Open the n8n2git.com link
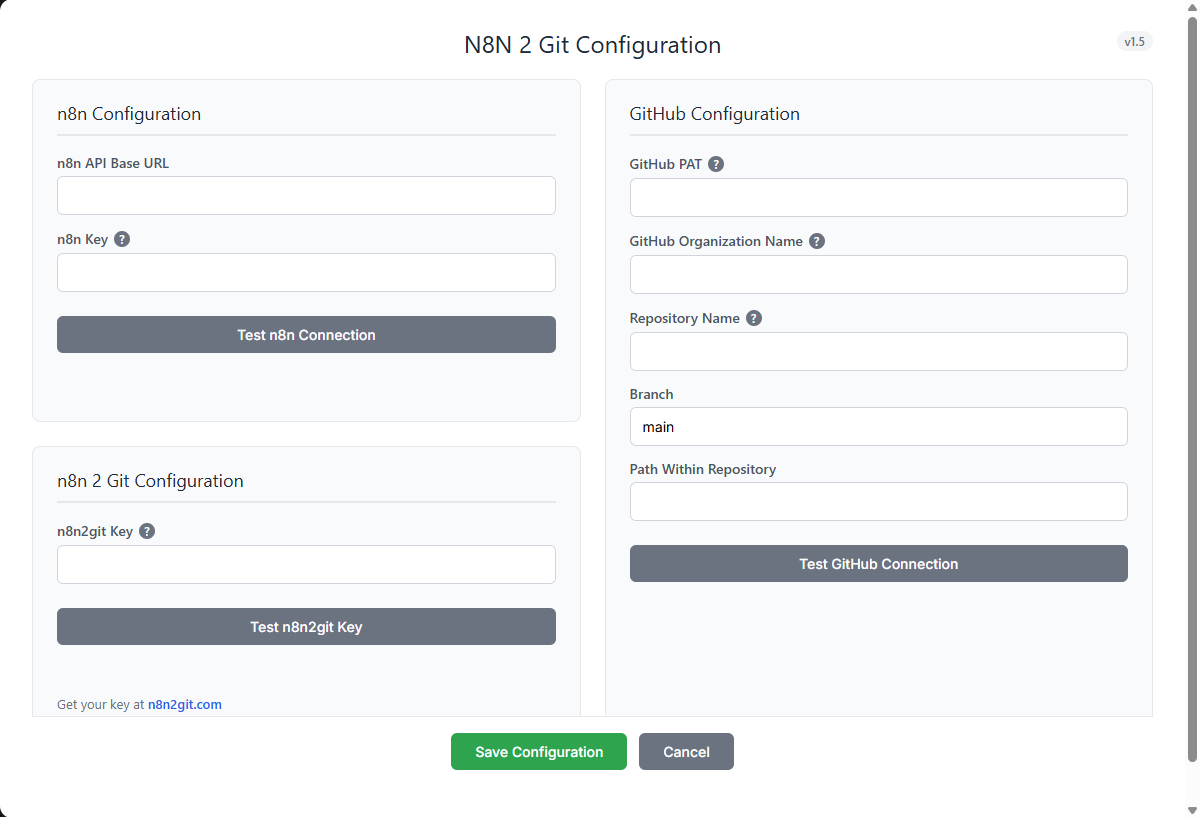Image resolution: width=1200 pixels, height=817 pixels. [185, 704]
